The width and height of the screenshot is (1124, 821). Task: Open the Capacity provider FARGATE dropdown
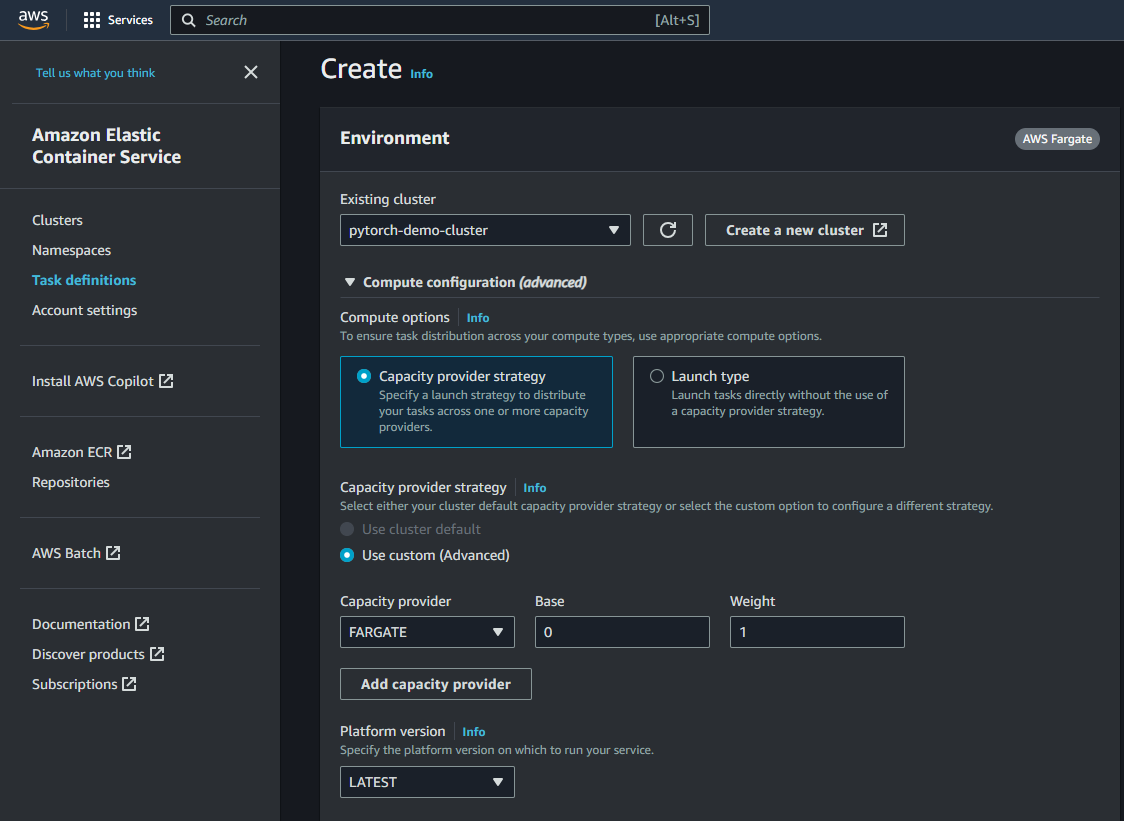[427, 632]
